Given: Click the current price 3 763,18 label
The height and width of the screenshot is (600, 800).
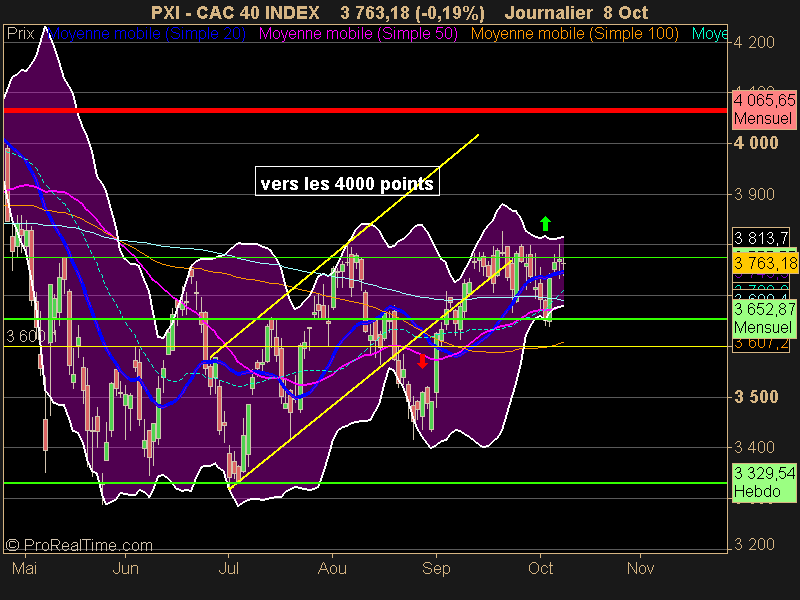Looking at the screenshot, I should pyautogui.click(x=765, y=263).
